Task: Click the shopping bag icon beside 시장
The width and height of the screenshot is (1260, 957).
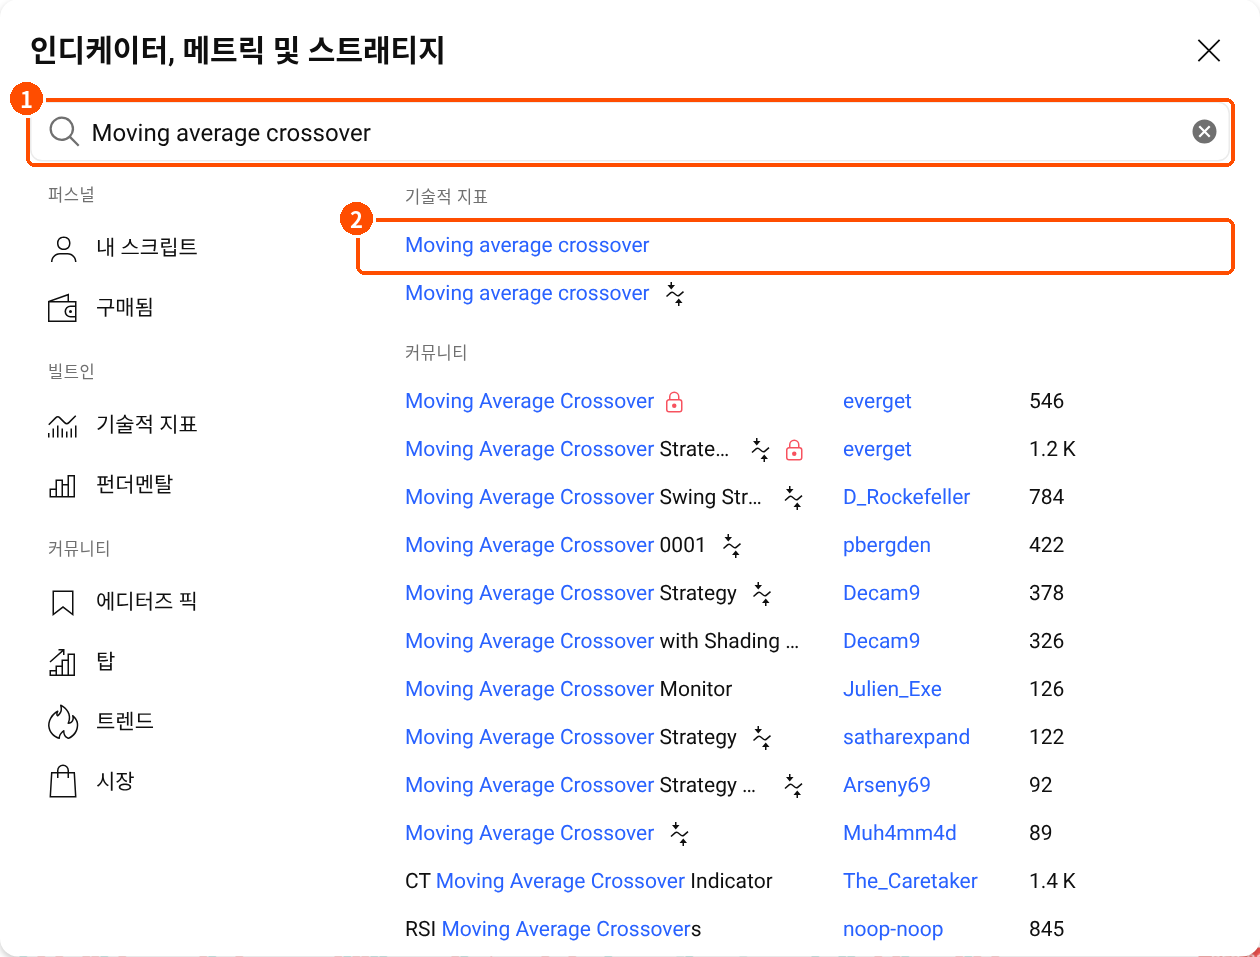Action: 63,781
